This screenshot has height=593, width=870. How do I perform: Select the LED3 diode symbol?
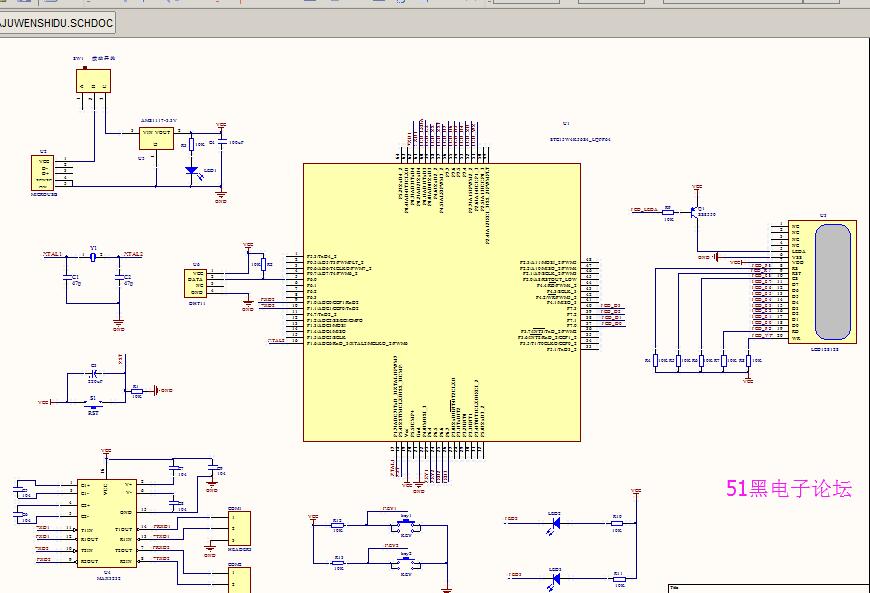point(555,579)
